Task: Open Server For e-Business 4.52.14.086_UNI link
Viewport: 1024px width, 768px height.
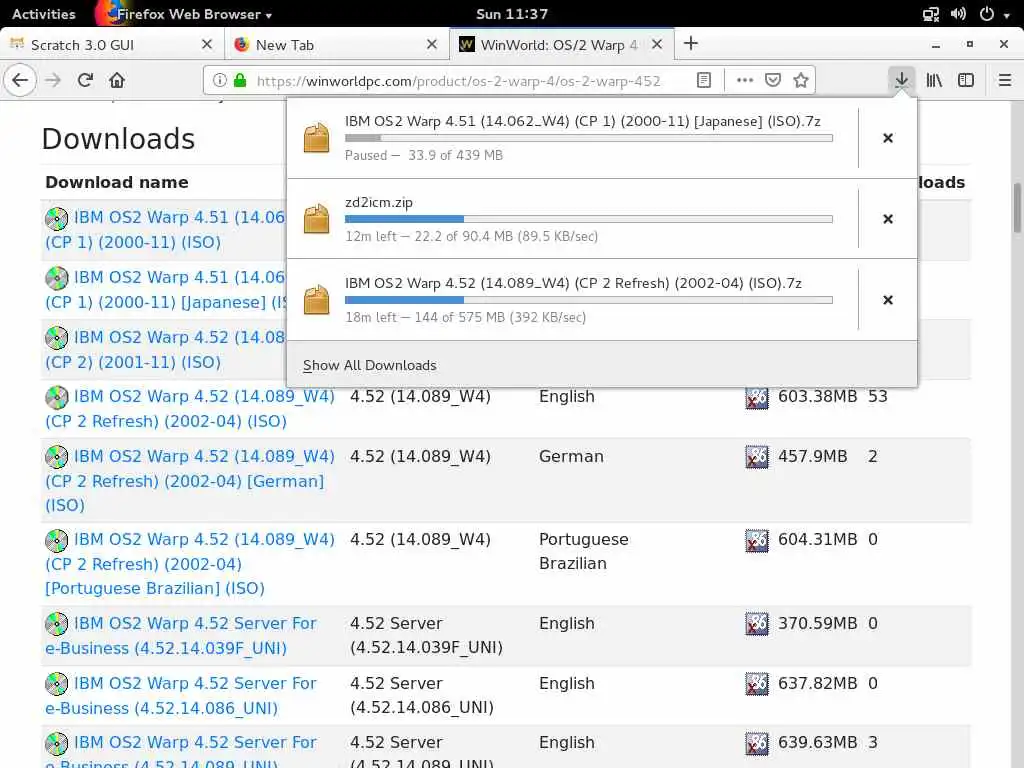Action: (x=181, y=696)
